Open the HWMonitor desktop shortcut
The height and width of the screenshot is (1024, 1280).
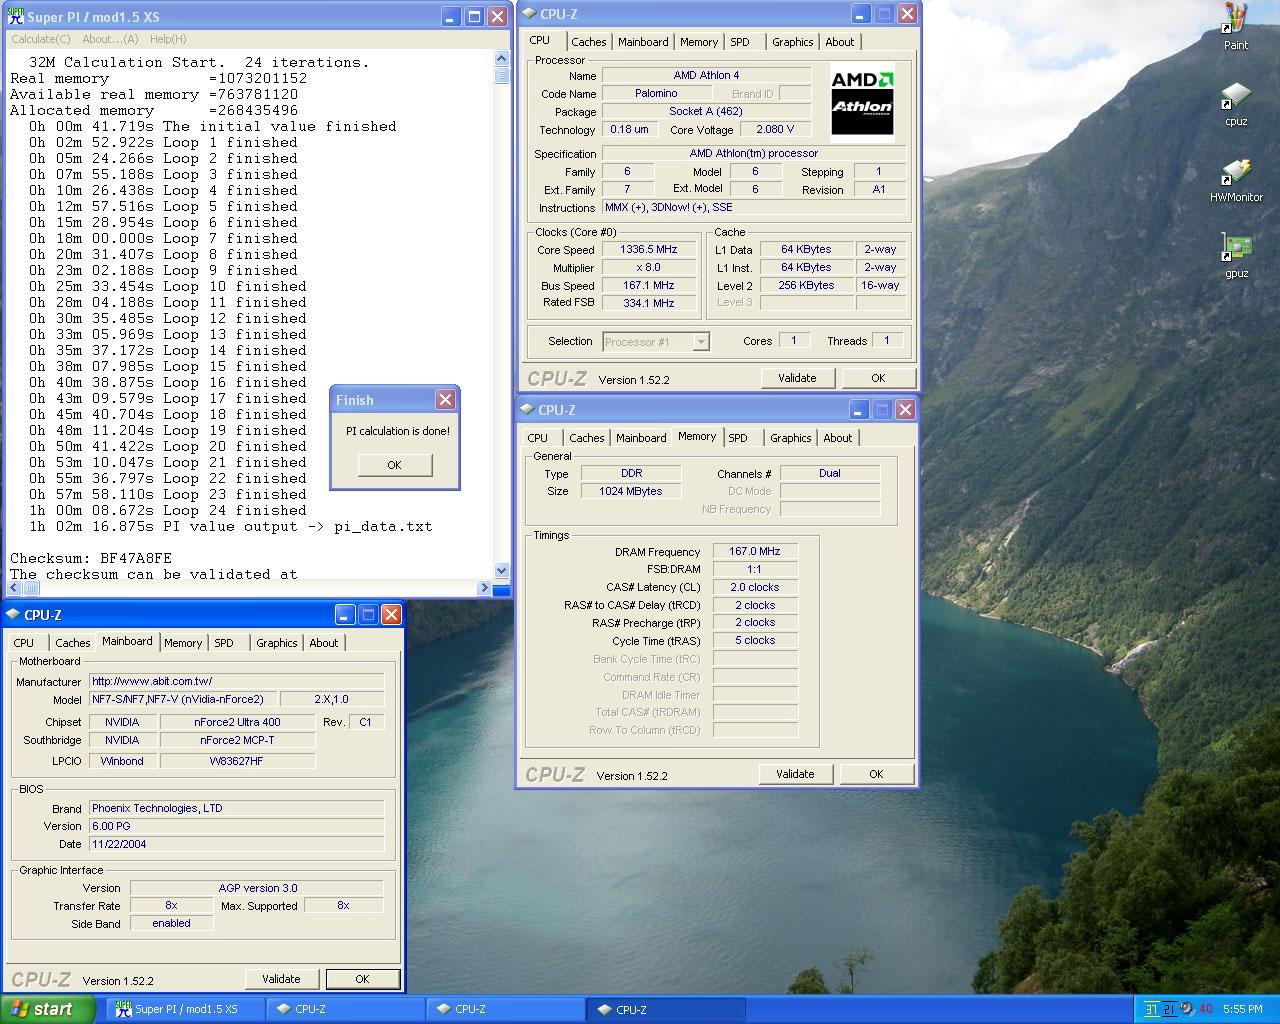point(1236,180)
